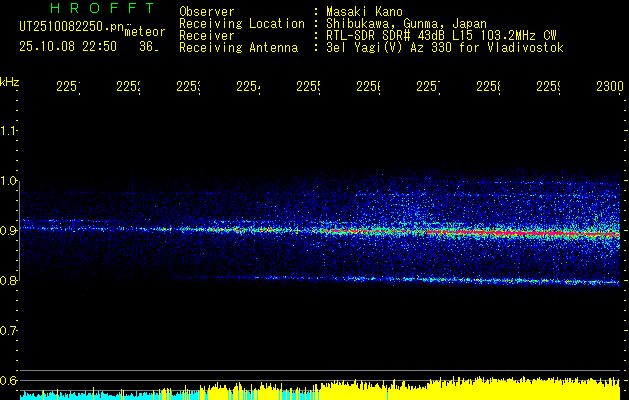Click the 0.6 kHz axis label
Viewport: 629px width, 400px height.
click(8, 380)
